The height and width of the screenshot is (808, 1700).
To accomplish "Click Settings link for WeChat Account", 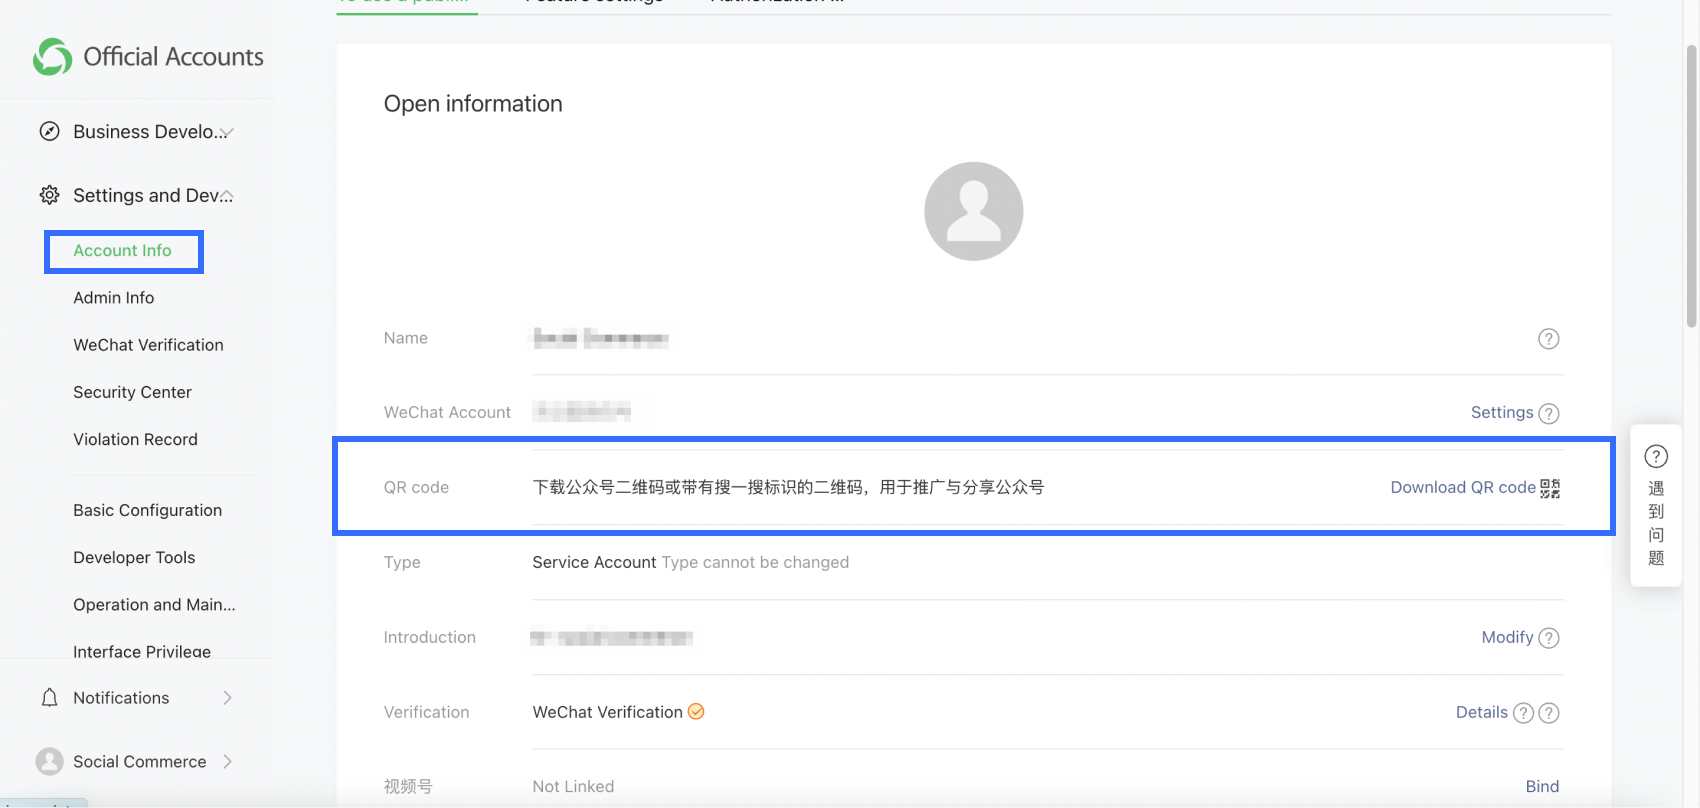I will [x=1502, y=412].
